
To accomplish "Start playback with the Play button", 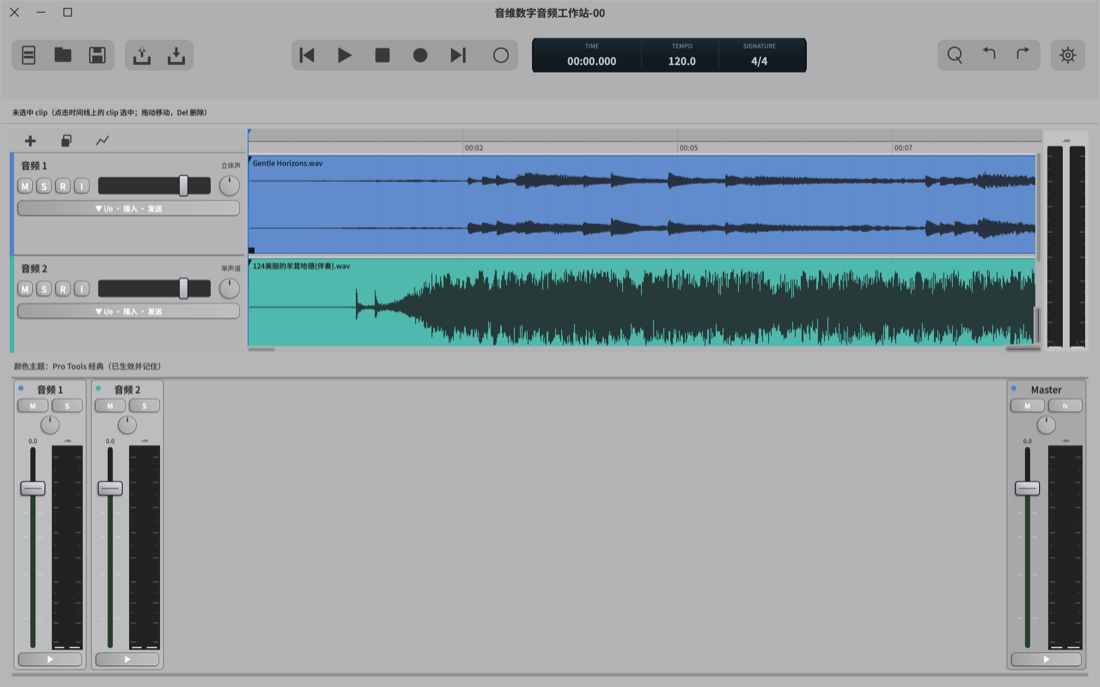I will coord(344,55).
